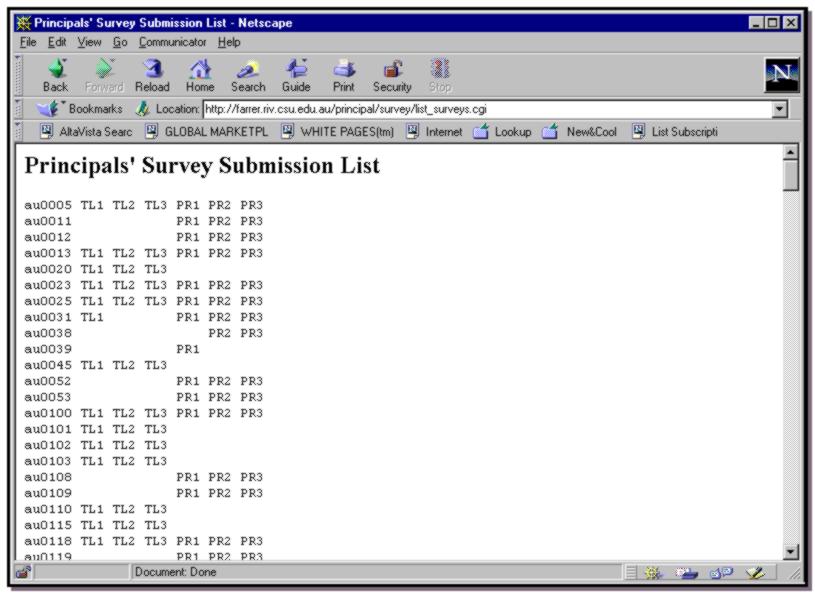Click PR1 in the au0039 row
This screenshot has width=815, height=594.
188,349
